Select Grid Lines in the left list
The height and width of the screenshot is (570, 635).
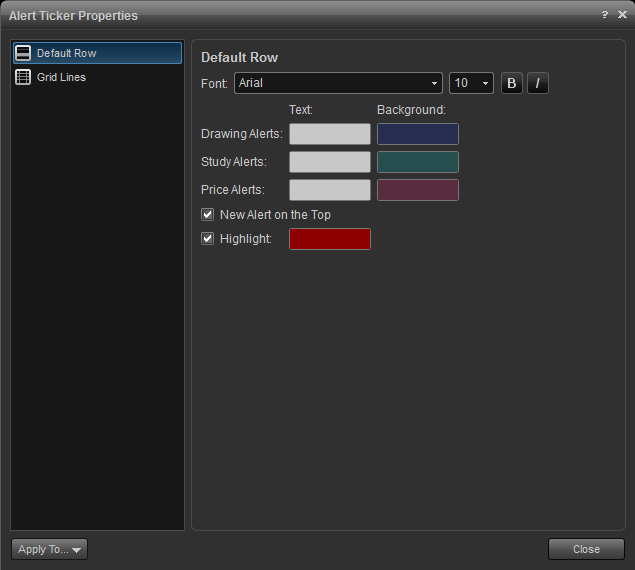[97, 77]
